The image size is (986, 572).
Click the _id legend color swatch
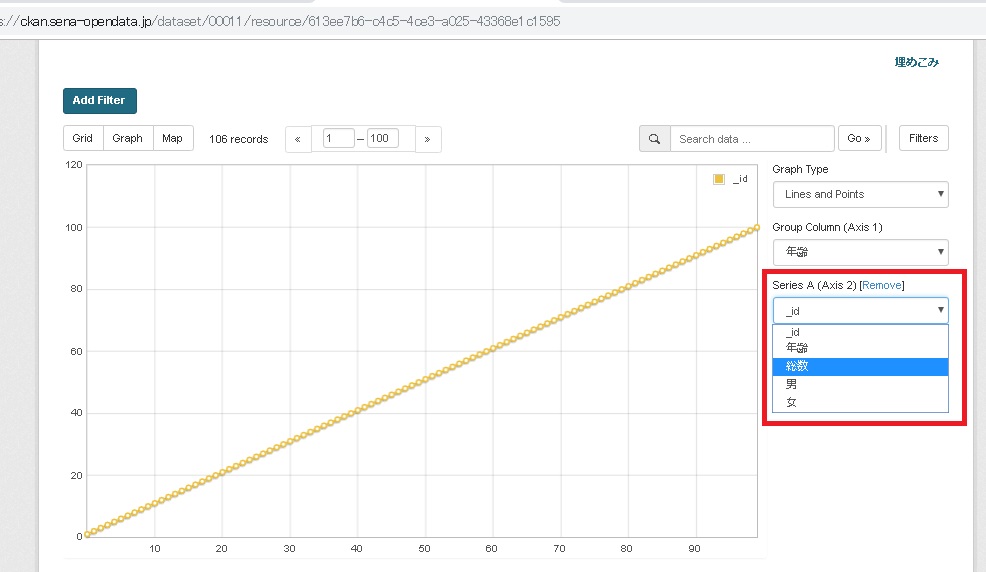click(719, 179)
